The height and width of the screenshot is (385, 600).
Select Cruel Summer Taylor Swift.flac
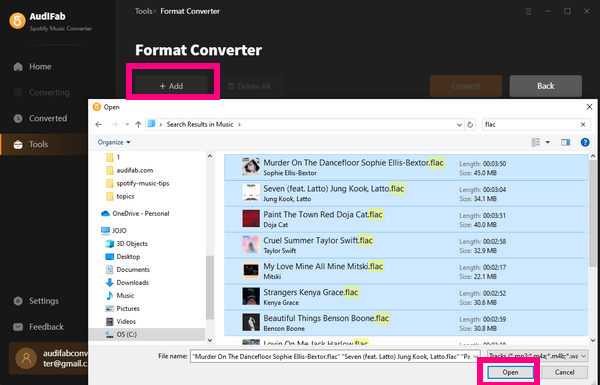click(406, 245)
